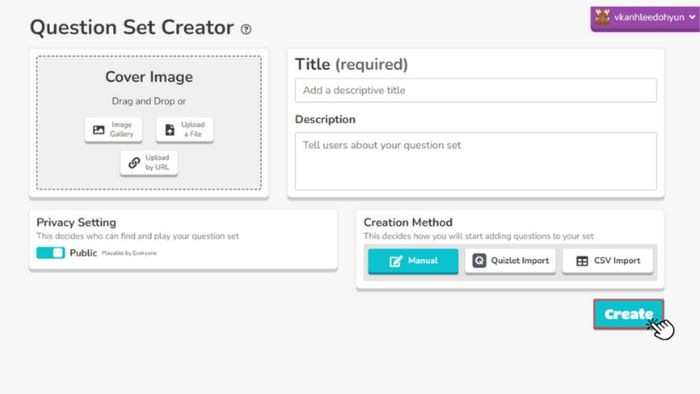Select Manual creation method
Image resolution: width=700 pixels, height=394 pixels.
pyautogui.click(x=413, y=261)
